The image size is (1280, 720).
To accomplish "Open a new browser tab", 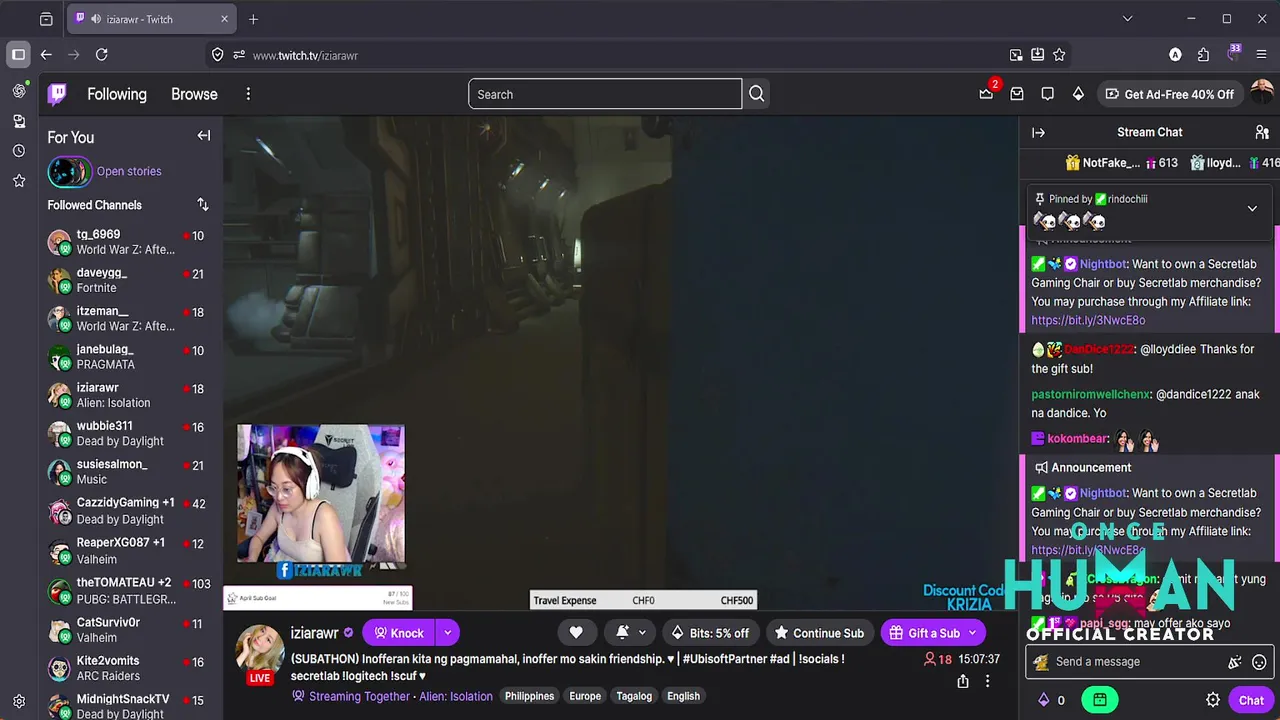I will tap(253, 19).
